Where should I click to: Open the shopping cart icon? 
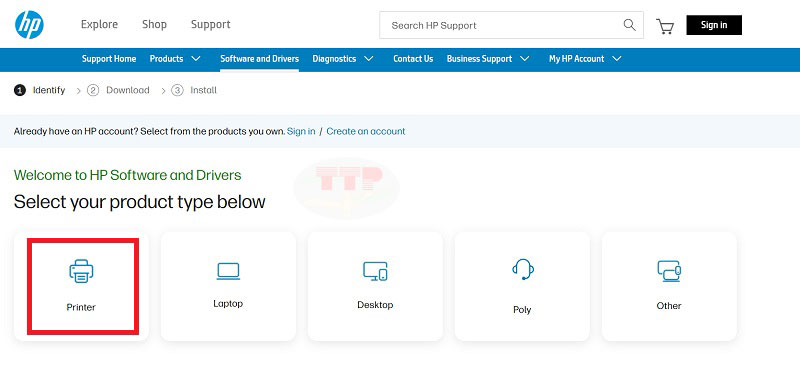click(665, 26)
